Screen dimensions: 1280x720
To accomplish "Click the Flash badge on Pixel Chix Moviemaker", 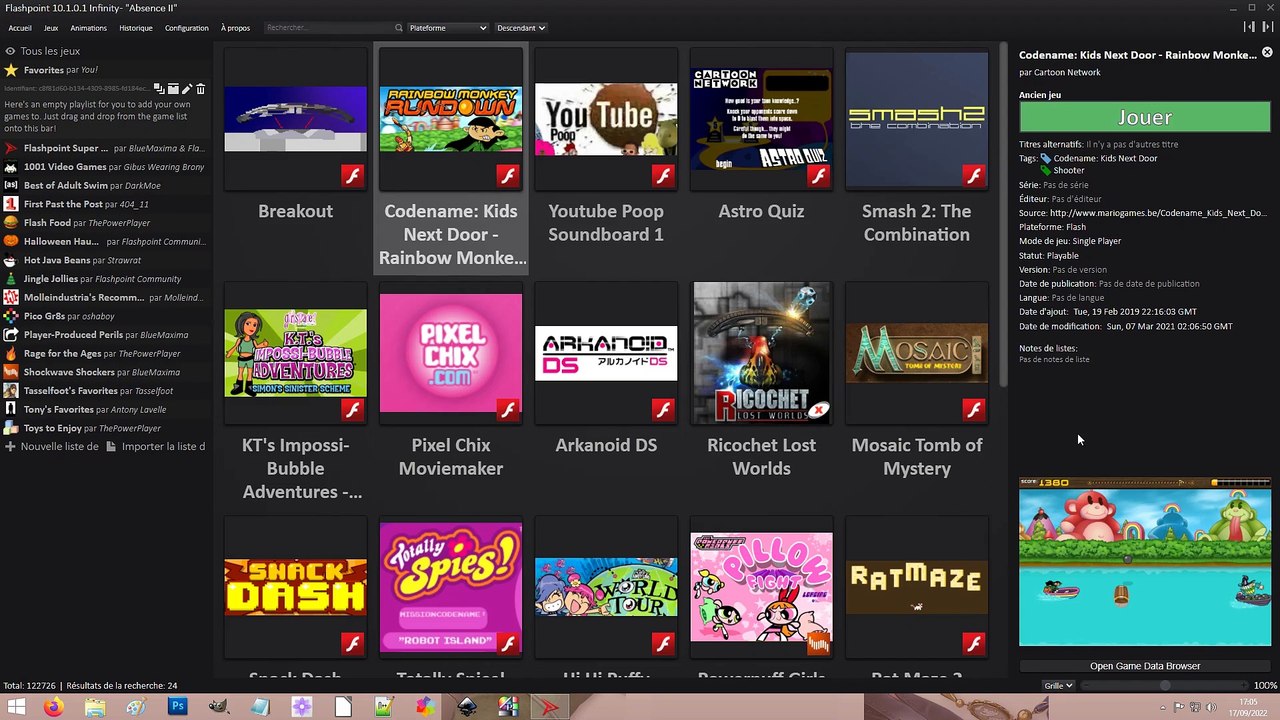I will 507,410.
